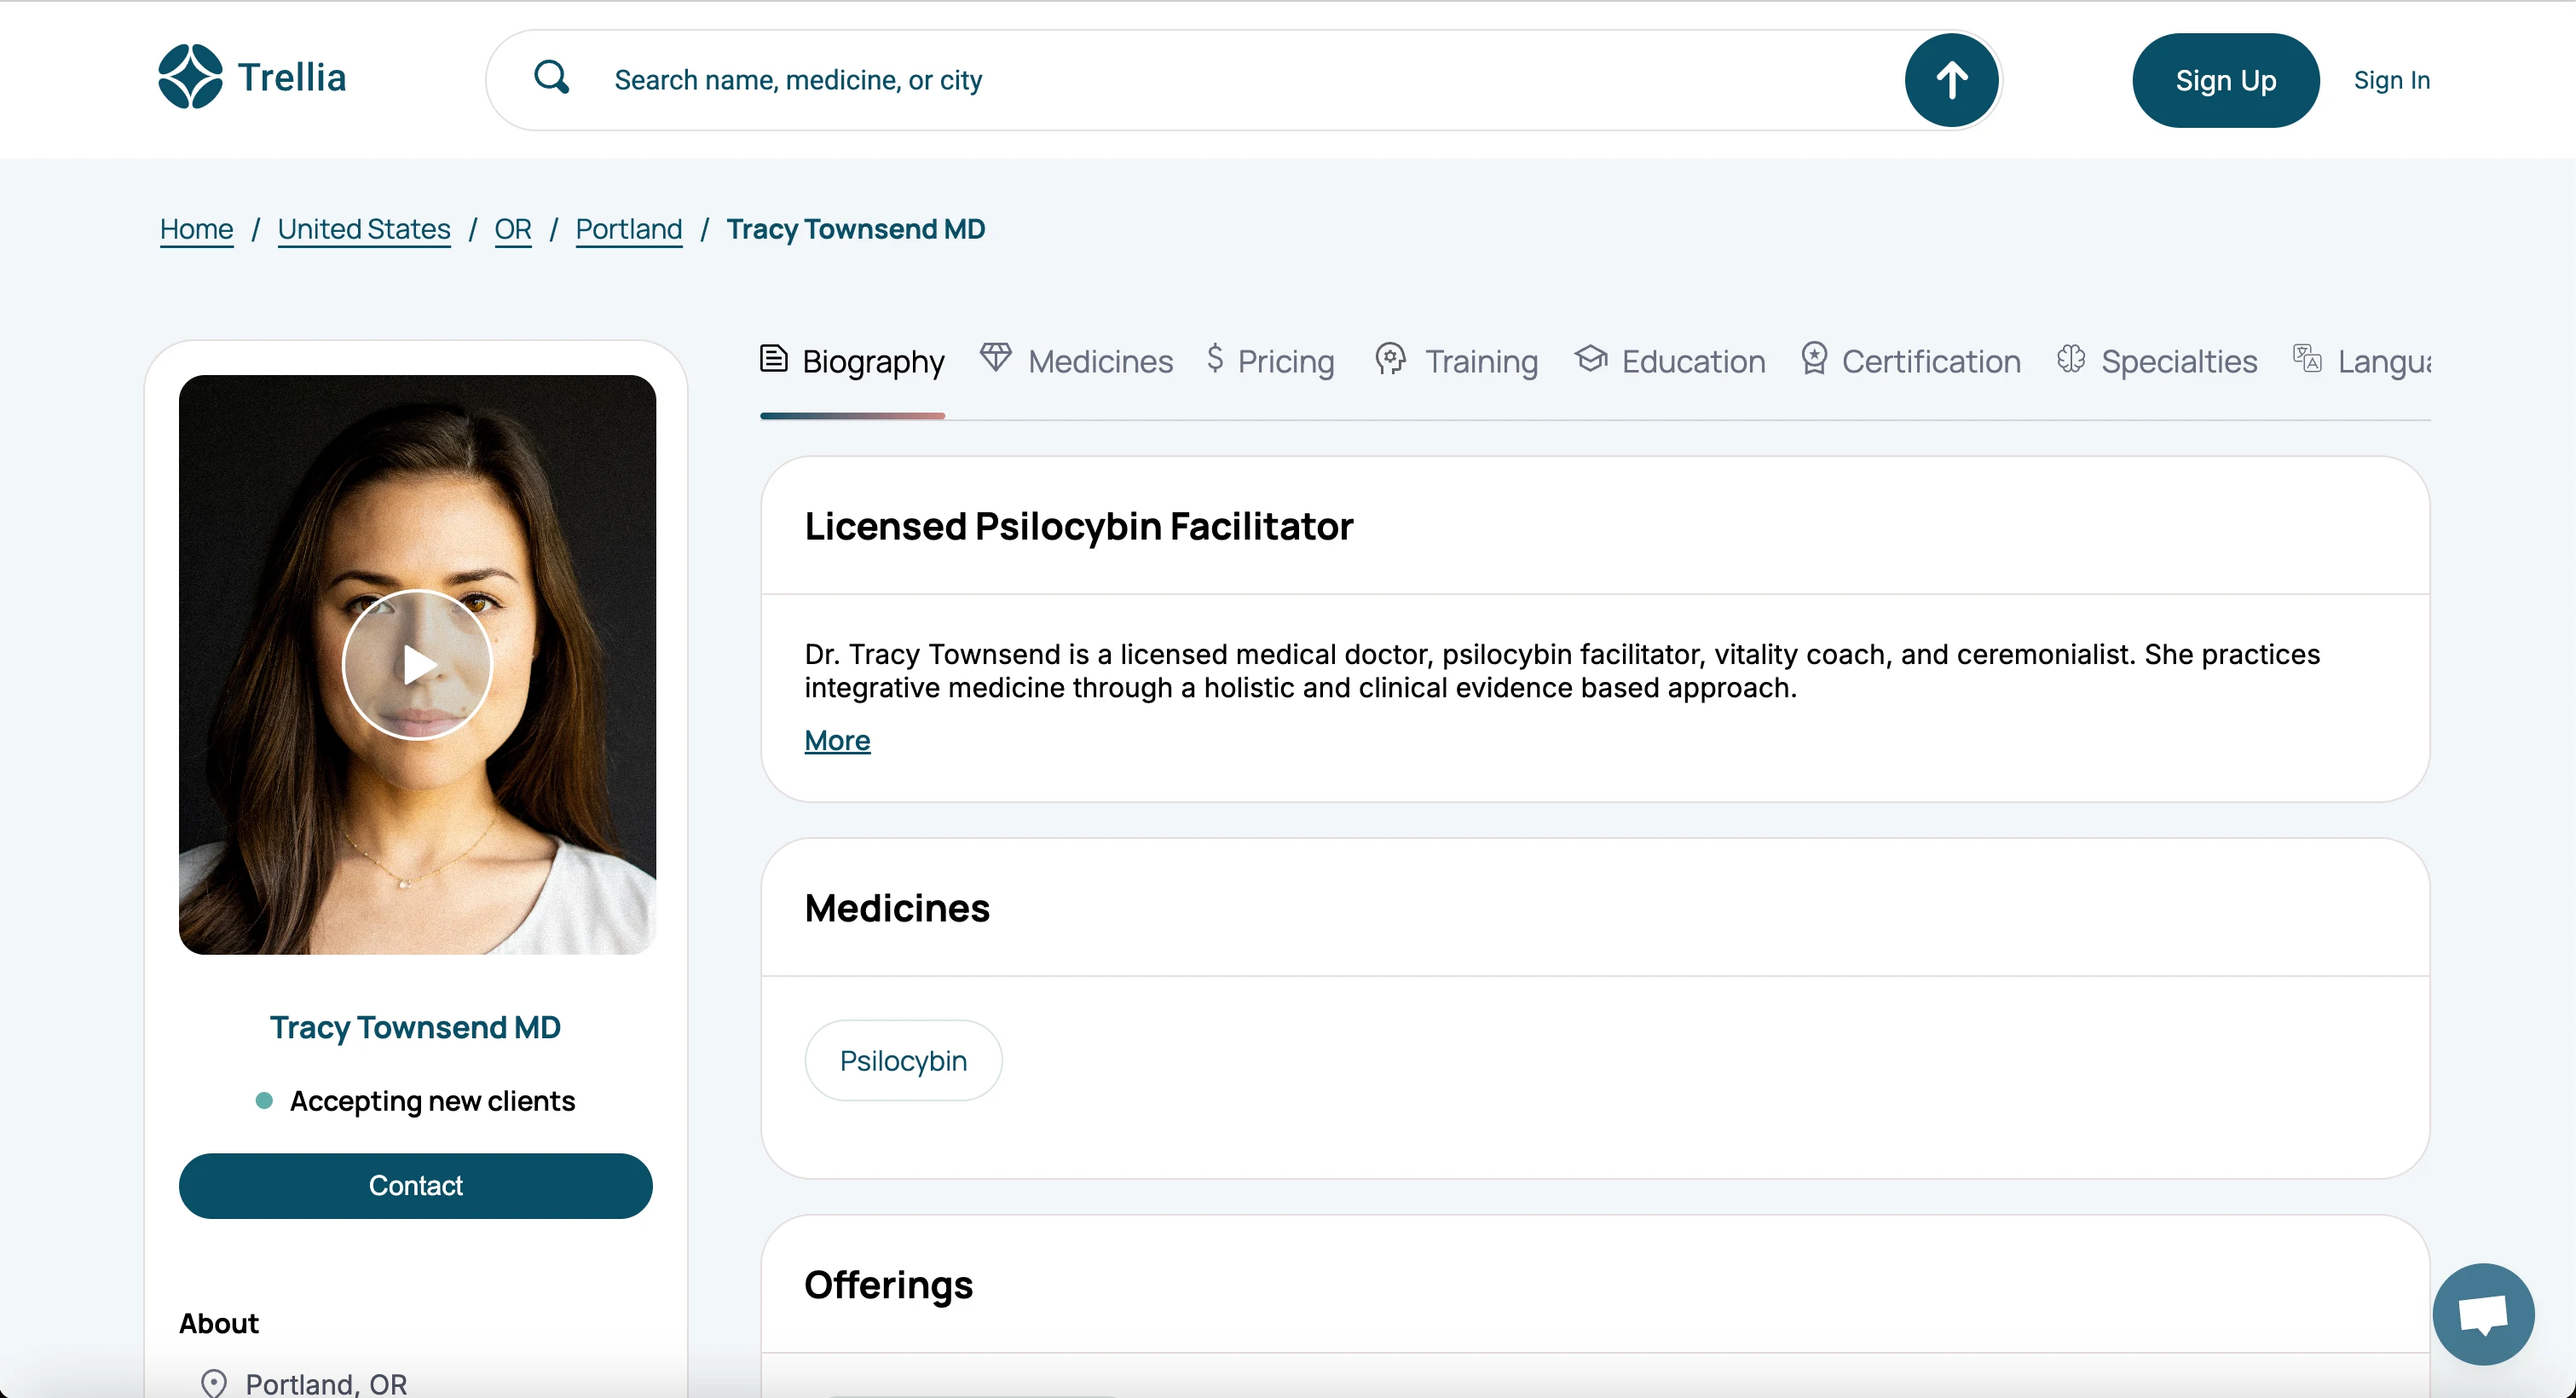Open the OR breadcrumb link
Image resolution: width=2576 pixels, height=1398 pixels.
(x=513, y=229)
